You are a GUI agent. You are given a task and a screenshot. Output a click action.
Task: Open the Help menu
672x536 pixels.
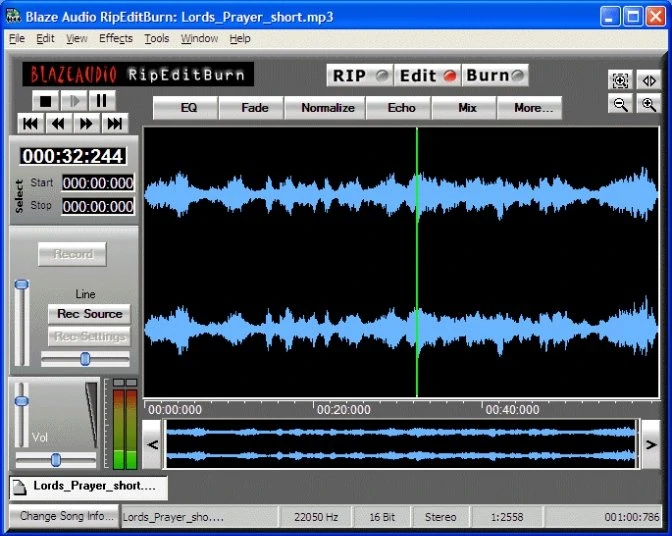coord(240,39)
